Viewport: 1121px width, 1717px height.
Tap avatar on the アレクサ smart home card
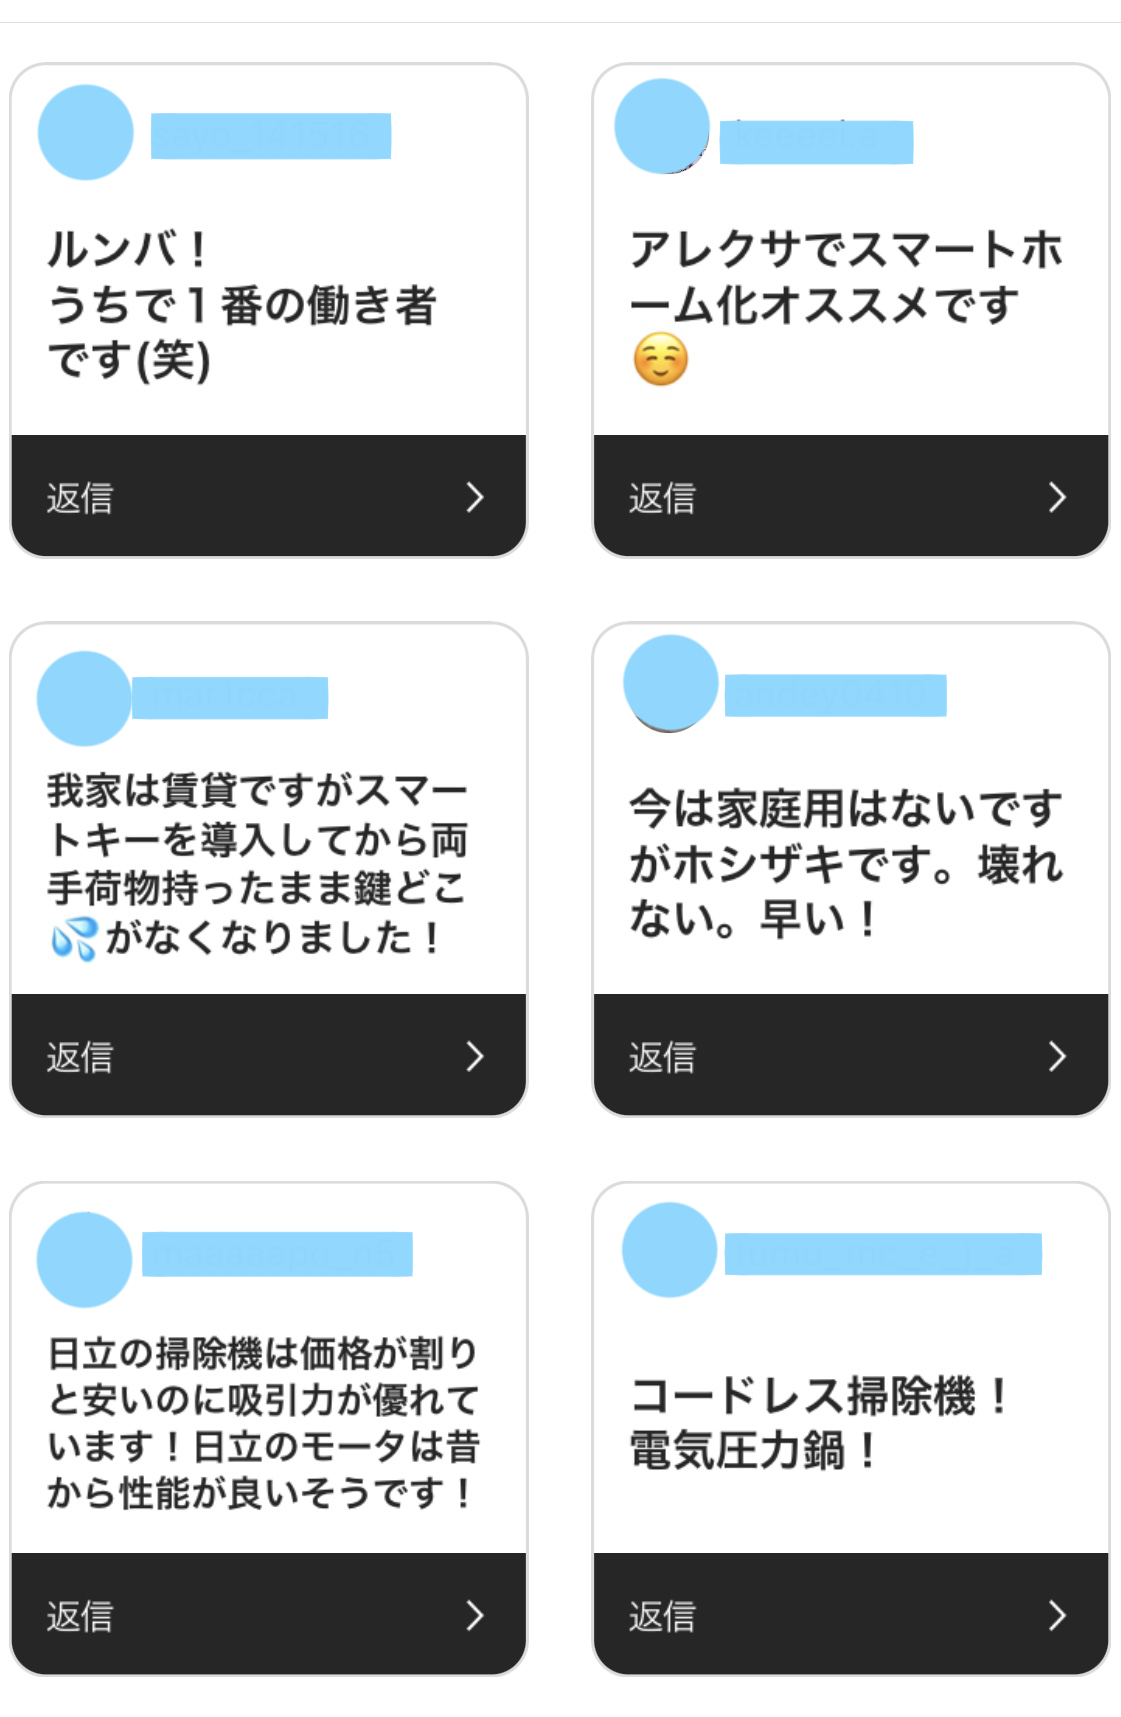[x=662, y=127]
